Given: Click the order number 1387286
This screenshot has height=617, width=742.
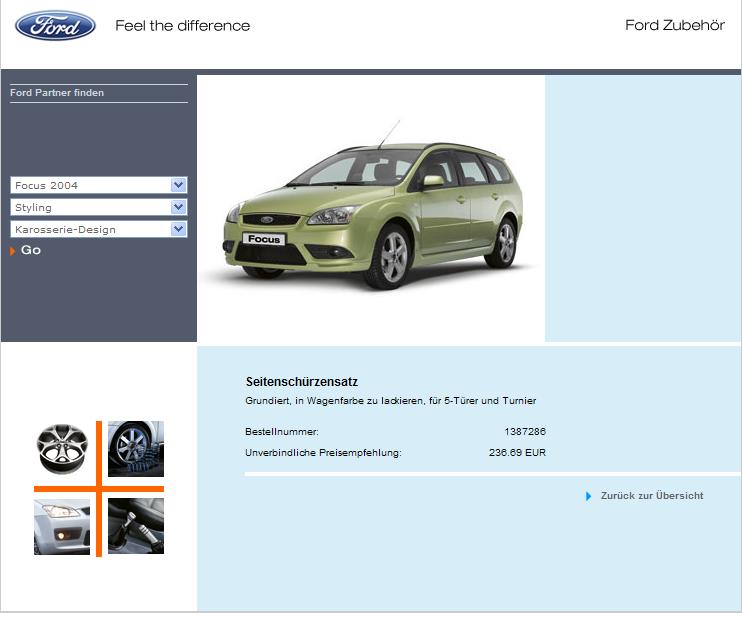Looking at the screenshot, I should [x=525, y=432].
